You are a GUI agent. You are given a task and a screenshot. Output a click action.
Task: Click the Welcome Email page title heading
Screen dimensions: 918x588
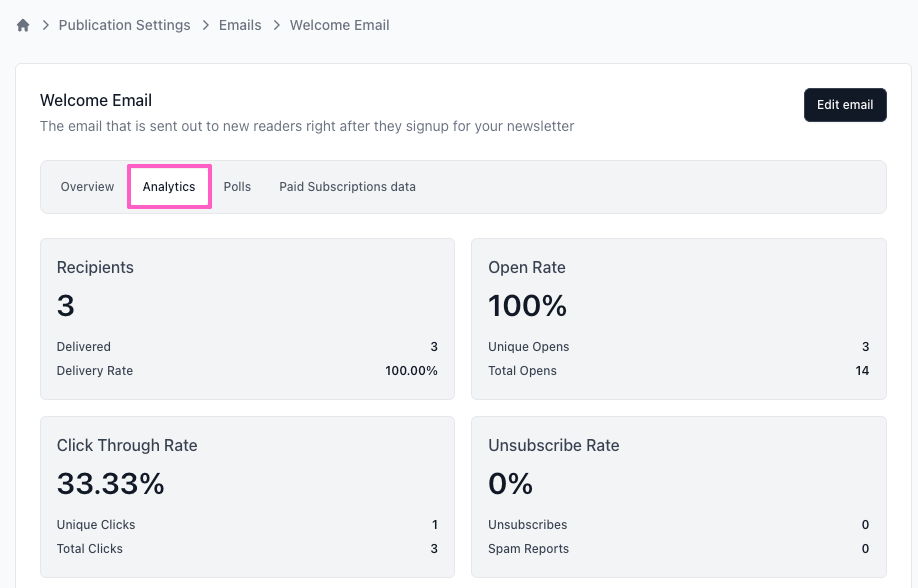[x=96, y=100]
